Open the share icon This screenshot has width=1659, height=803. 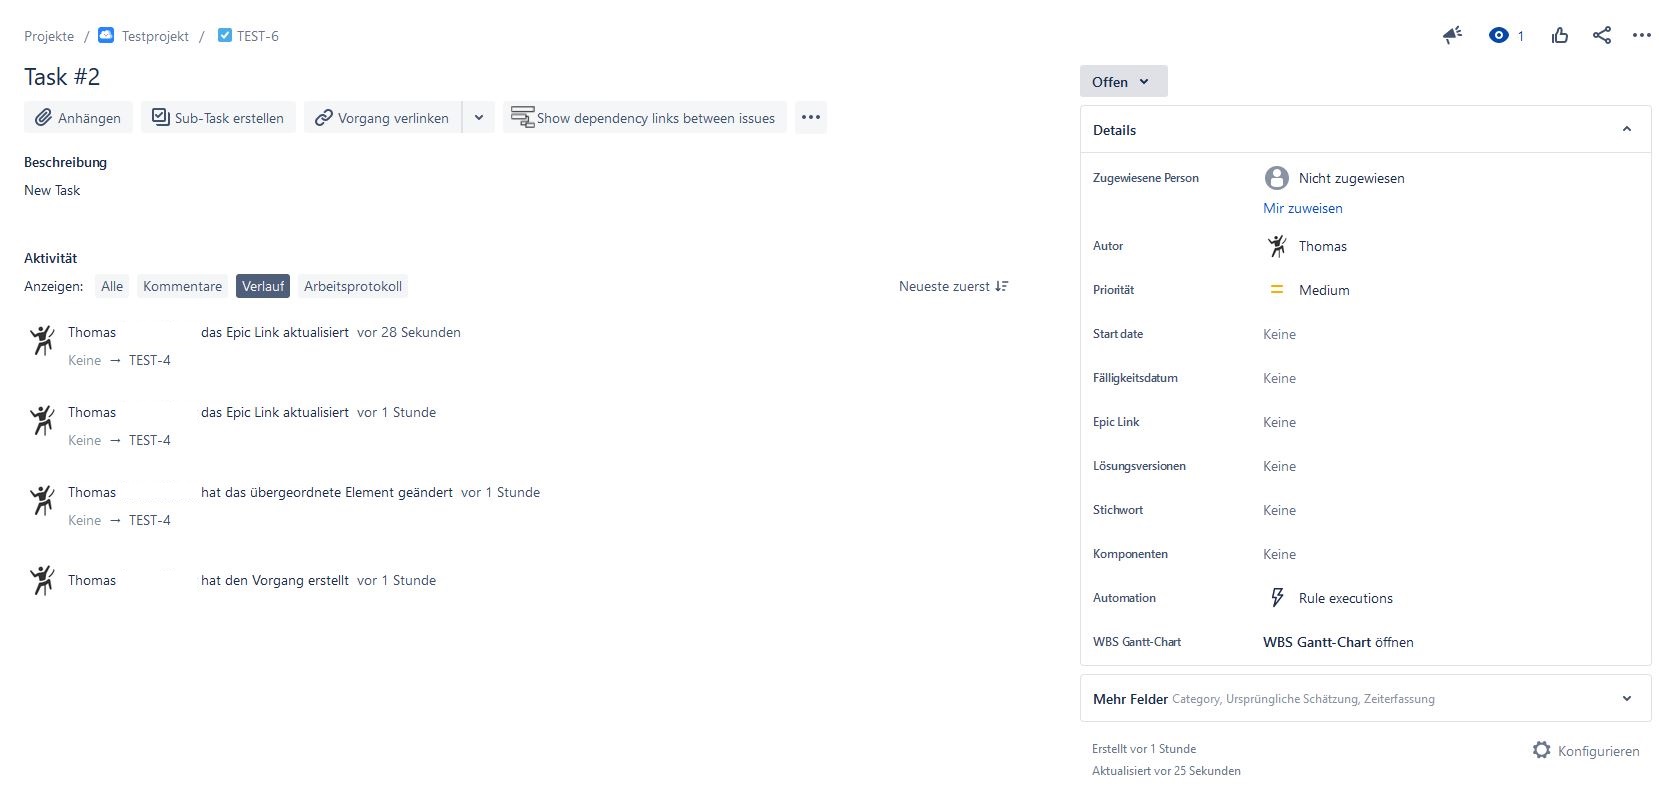pyautogui.click(x=1601, y=35)
